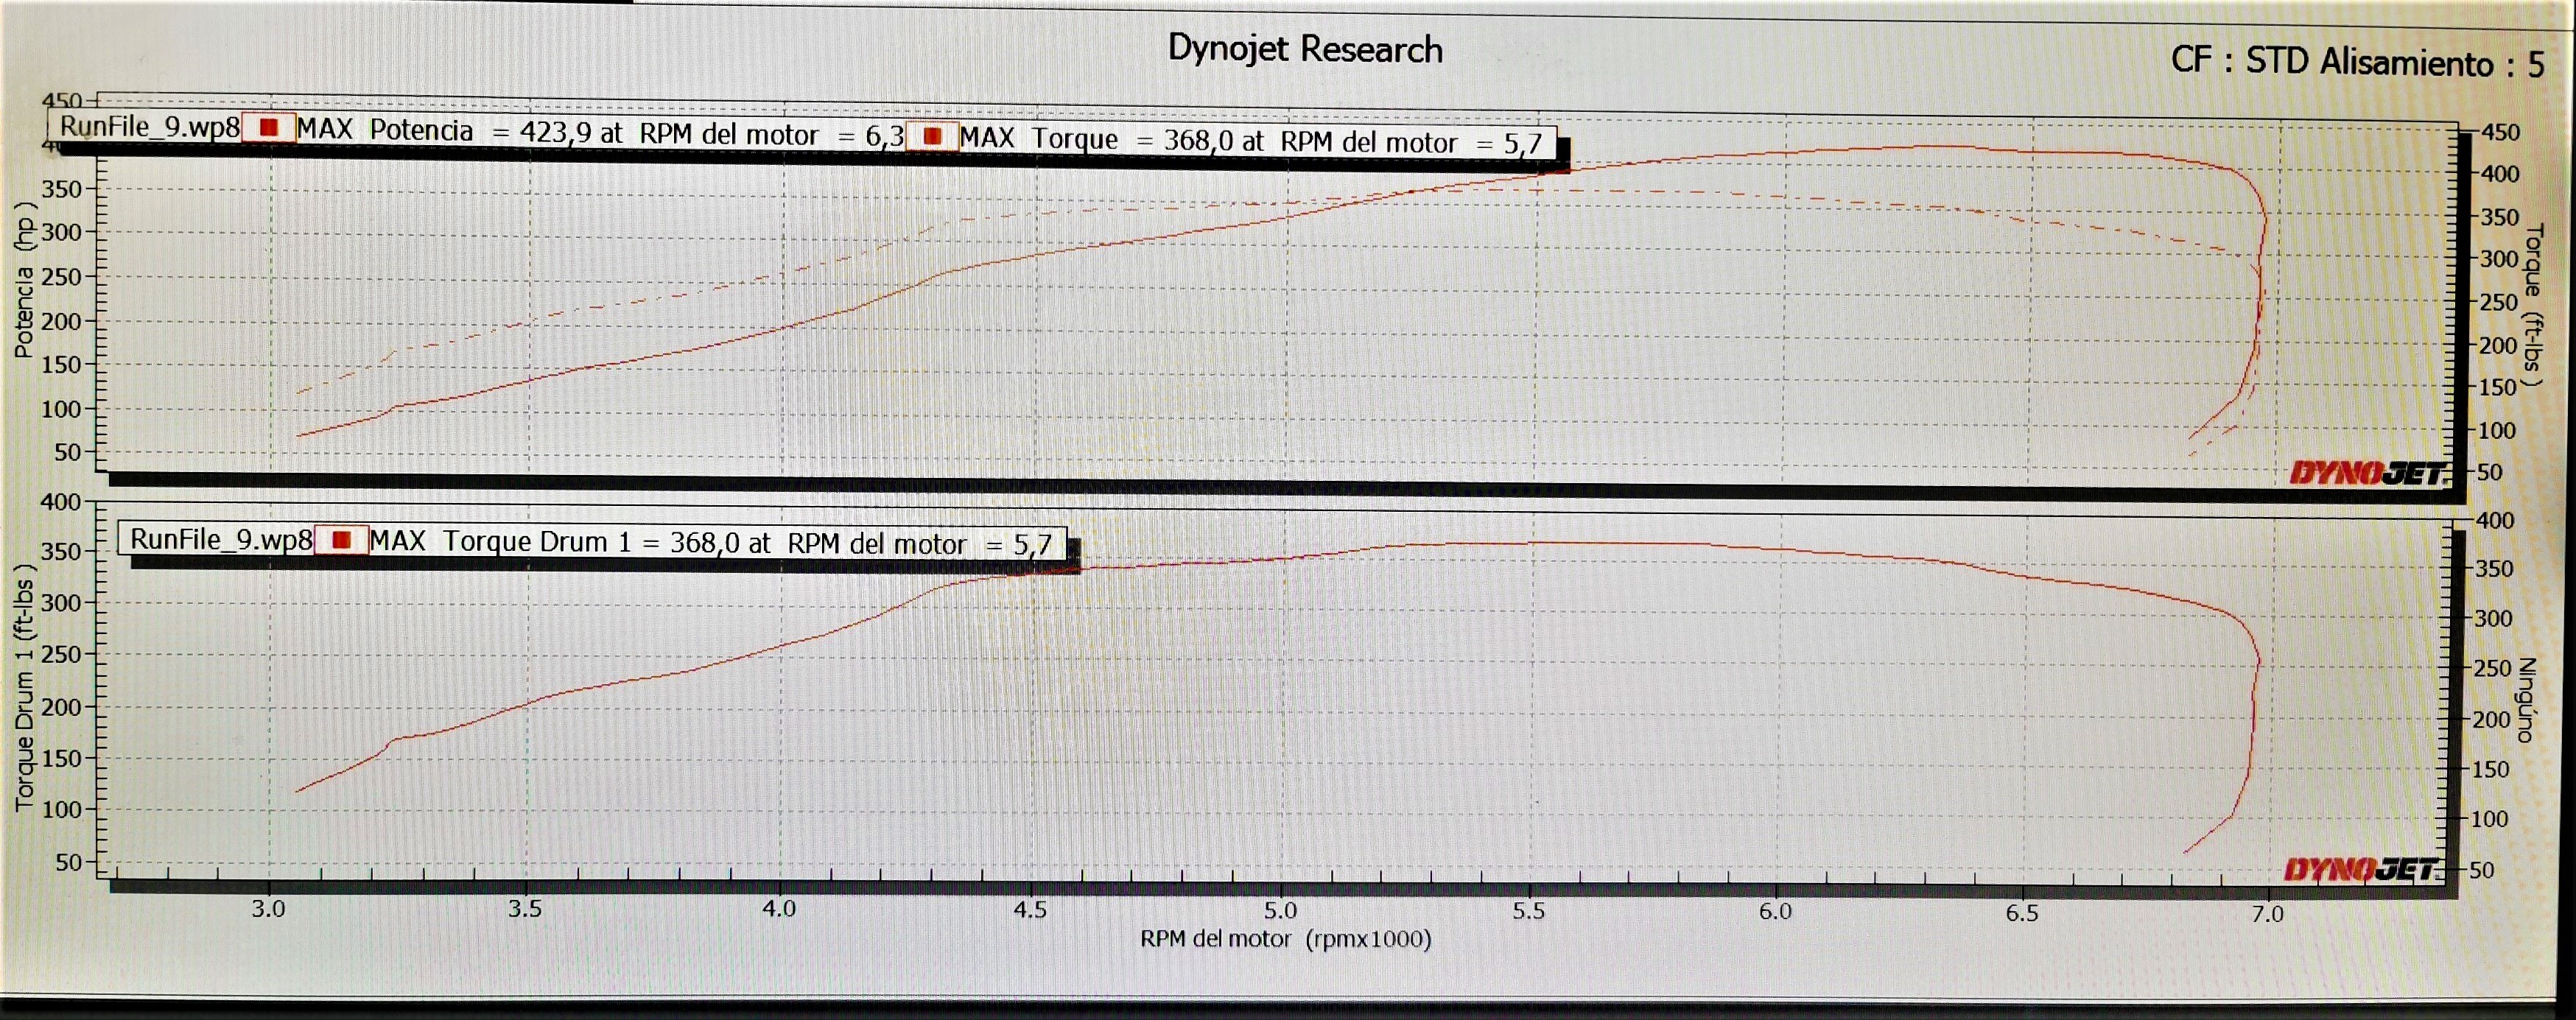This screenshot has width=2576, height=1020.
Task: Click the MAX Torque Drum 1 = 368,0 readout
Action: point(710,543)
